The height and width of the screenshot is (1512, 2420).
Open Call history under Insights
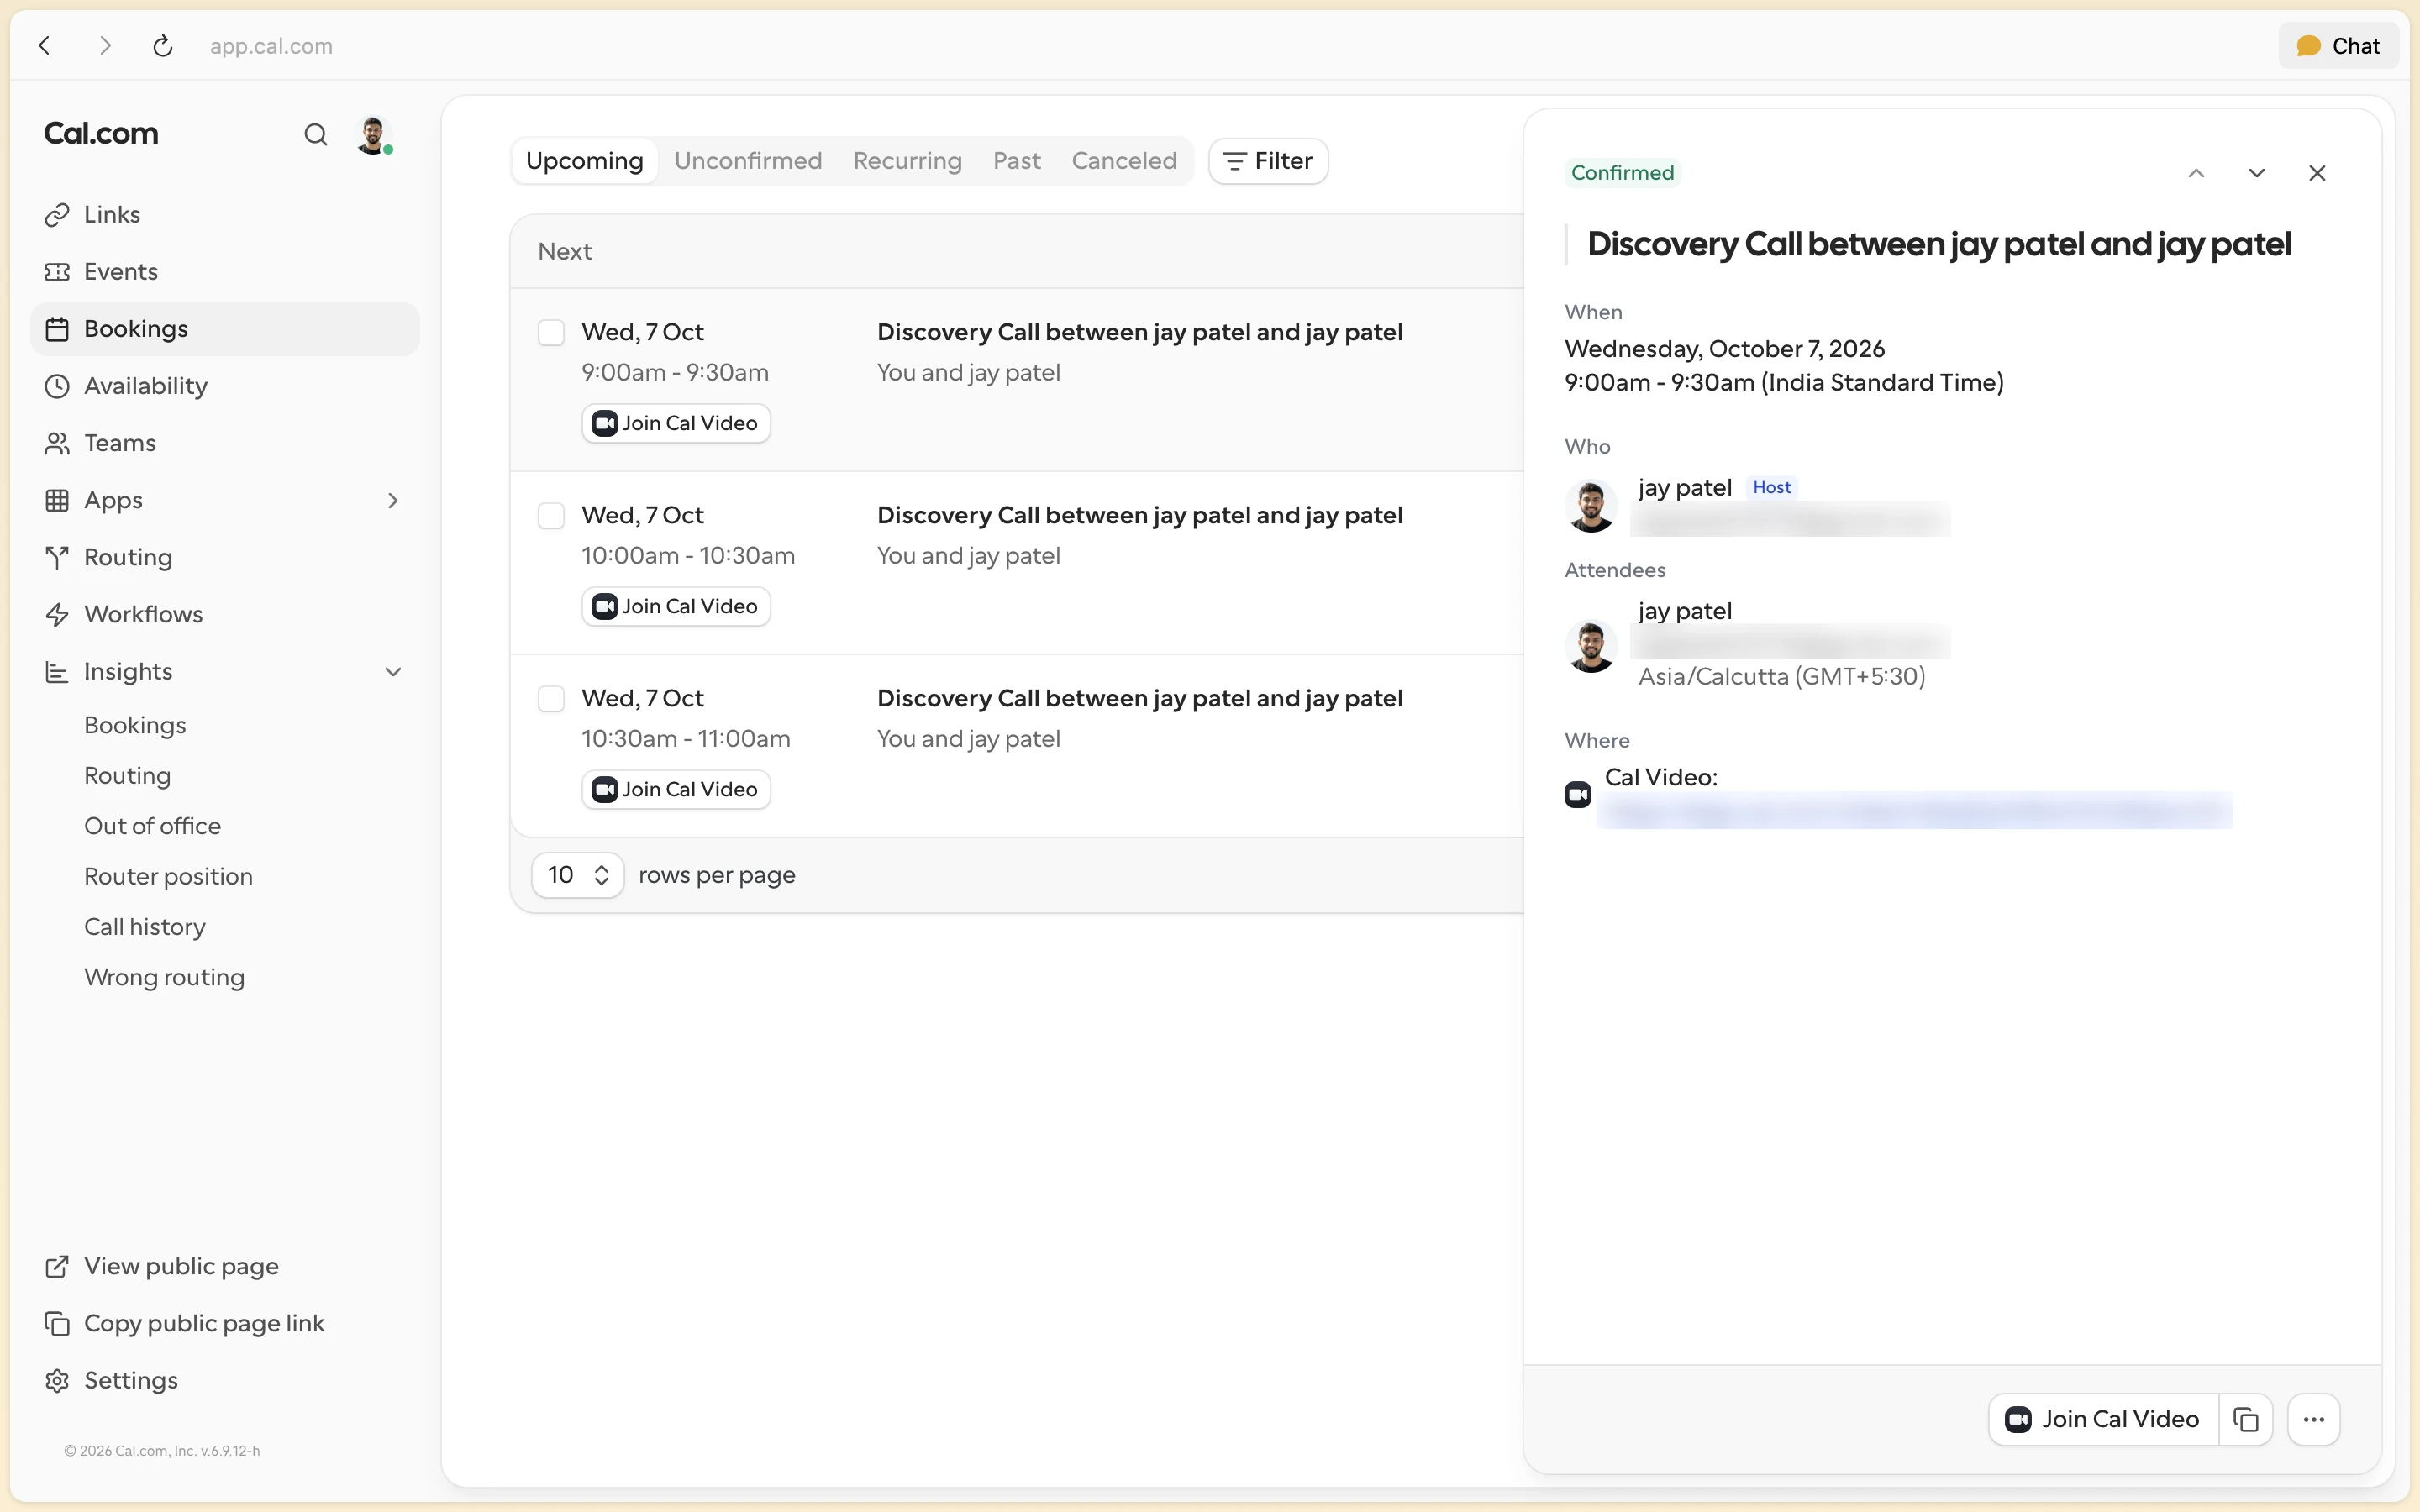[x=145, y=927]
